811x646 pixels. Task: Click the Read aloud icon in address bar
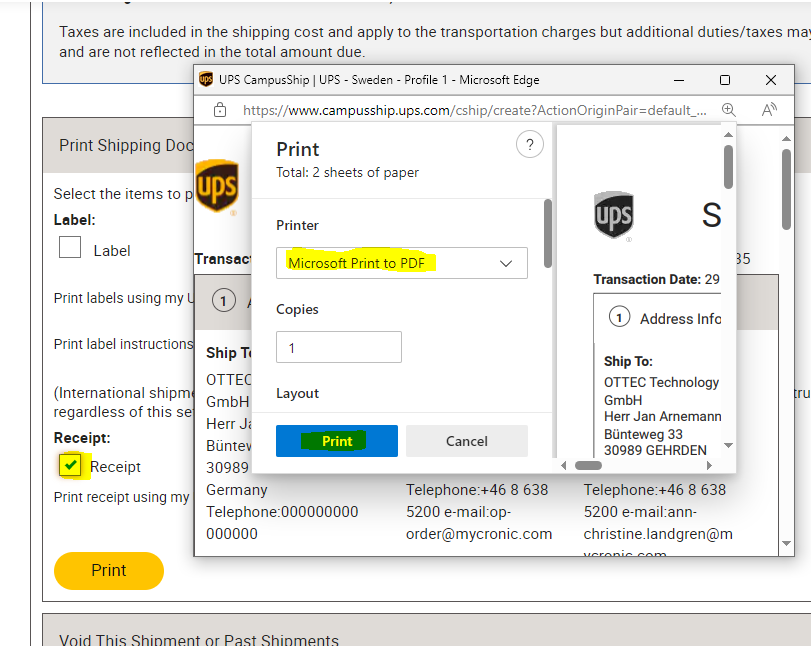[x=769, y=110]
